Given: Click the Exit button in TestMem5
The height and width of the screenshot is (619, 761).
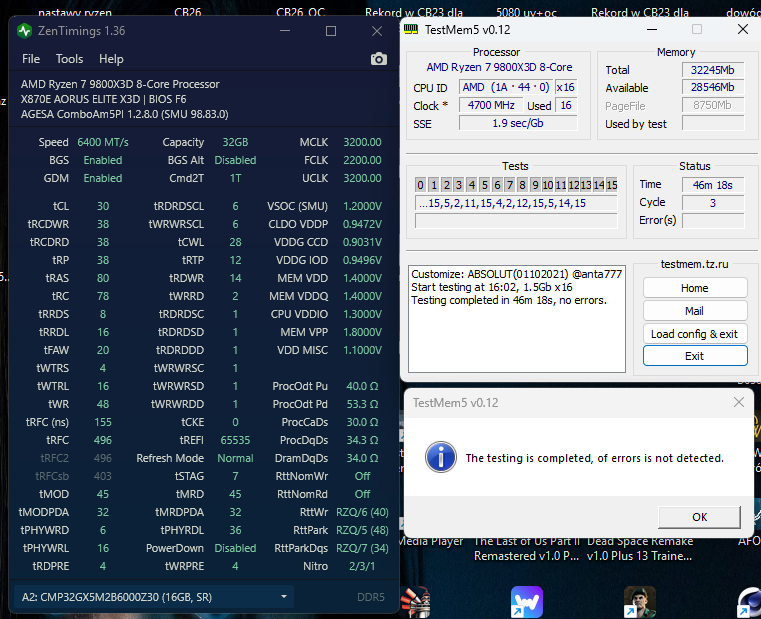Looking at the screenshot, I should coord(694,356).
